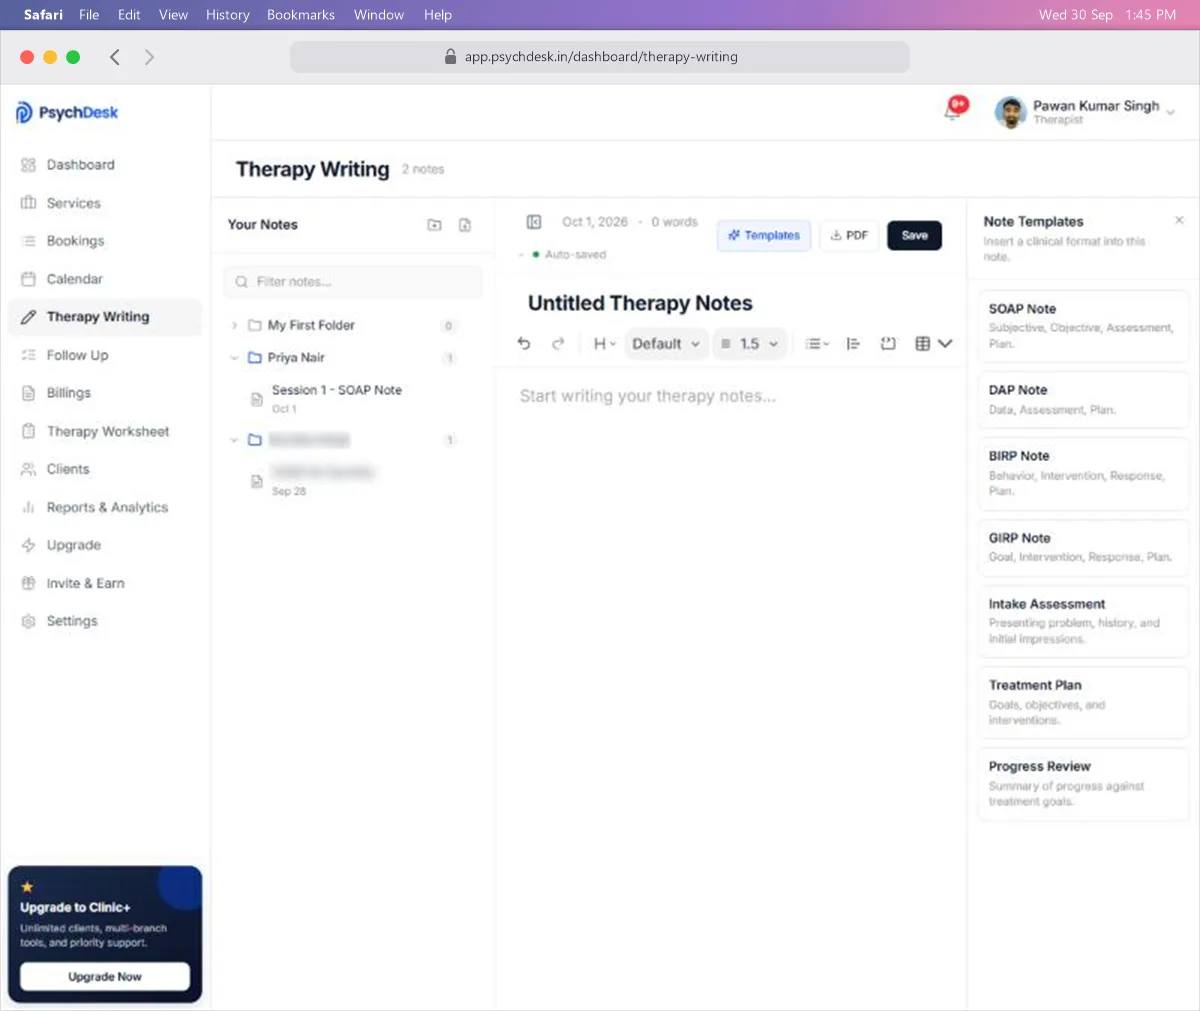Collapse the notes sidebar panel icon

point(534,222)
